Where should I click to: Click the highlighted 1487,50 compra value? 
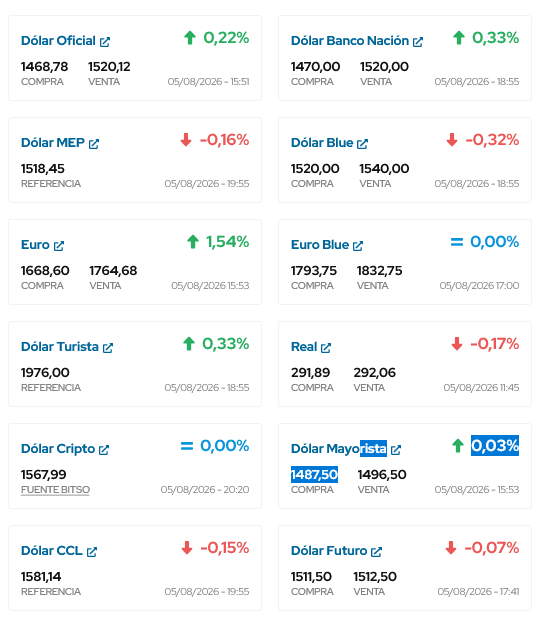coord(314,475)
